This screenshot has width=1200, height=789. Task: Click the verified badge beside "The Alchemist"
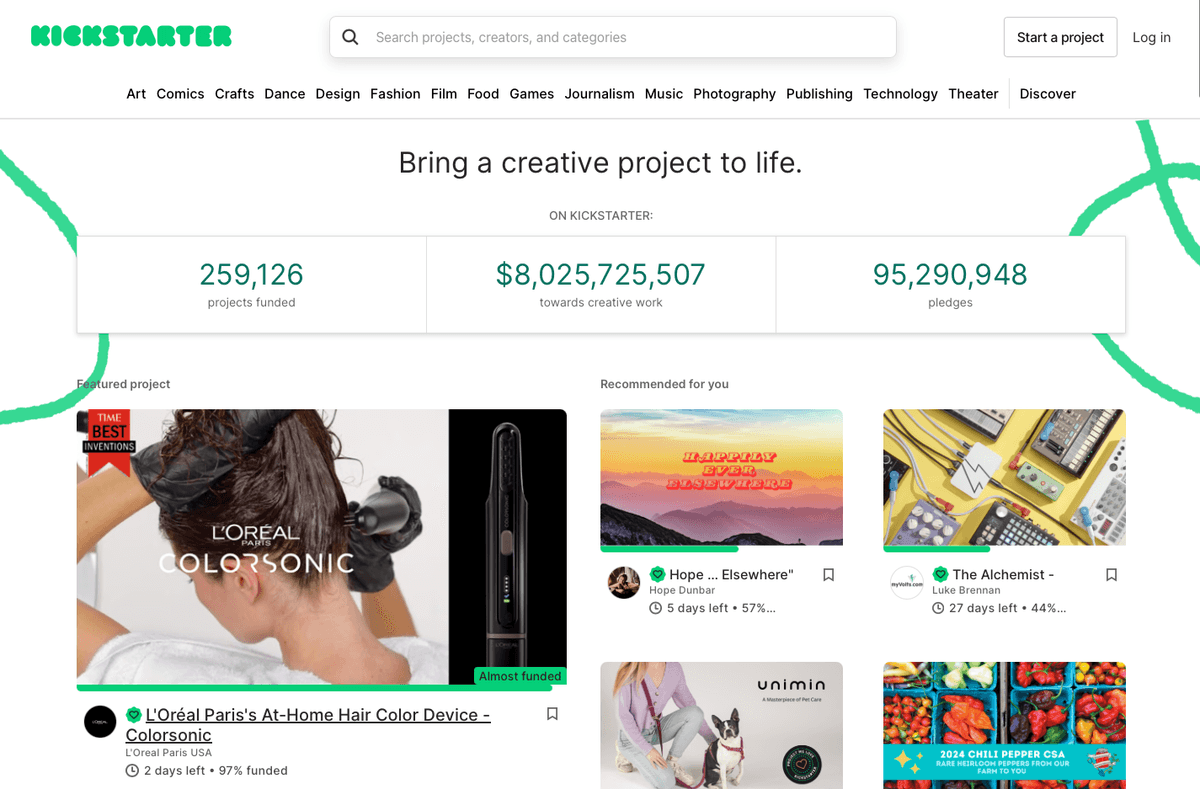[x=940, y=574]
